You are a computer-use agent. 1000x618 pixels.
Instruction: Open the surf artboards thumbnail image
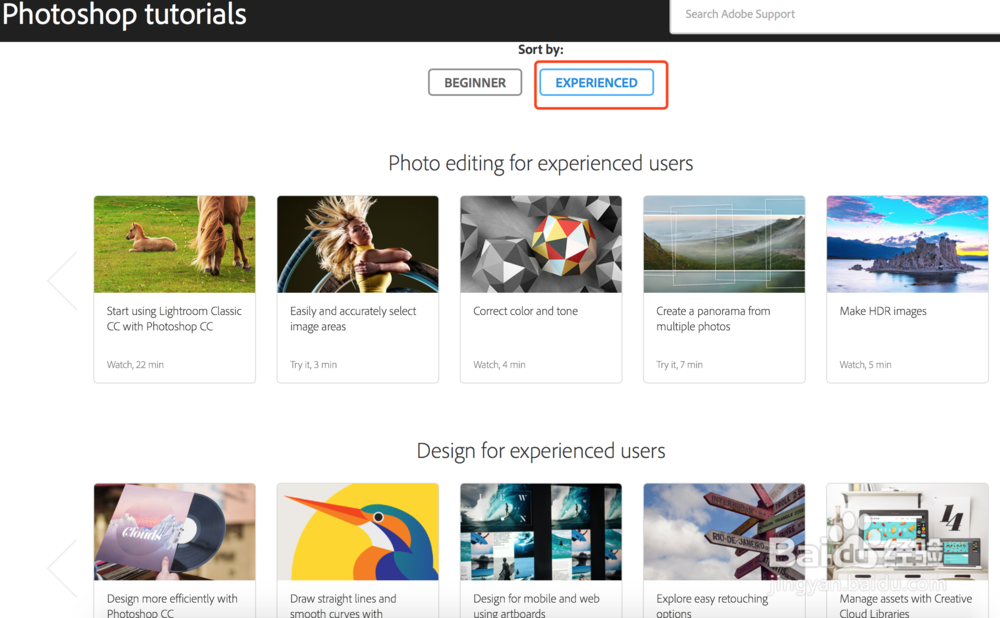point(541,532)
